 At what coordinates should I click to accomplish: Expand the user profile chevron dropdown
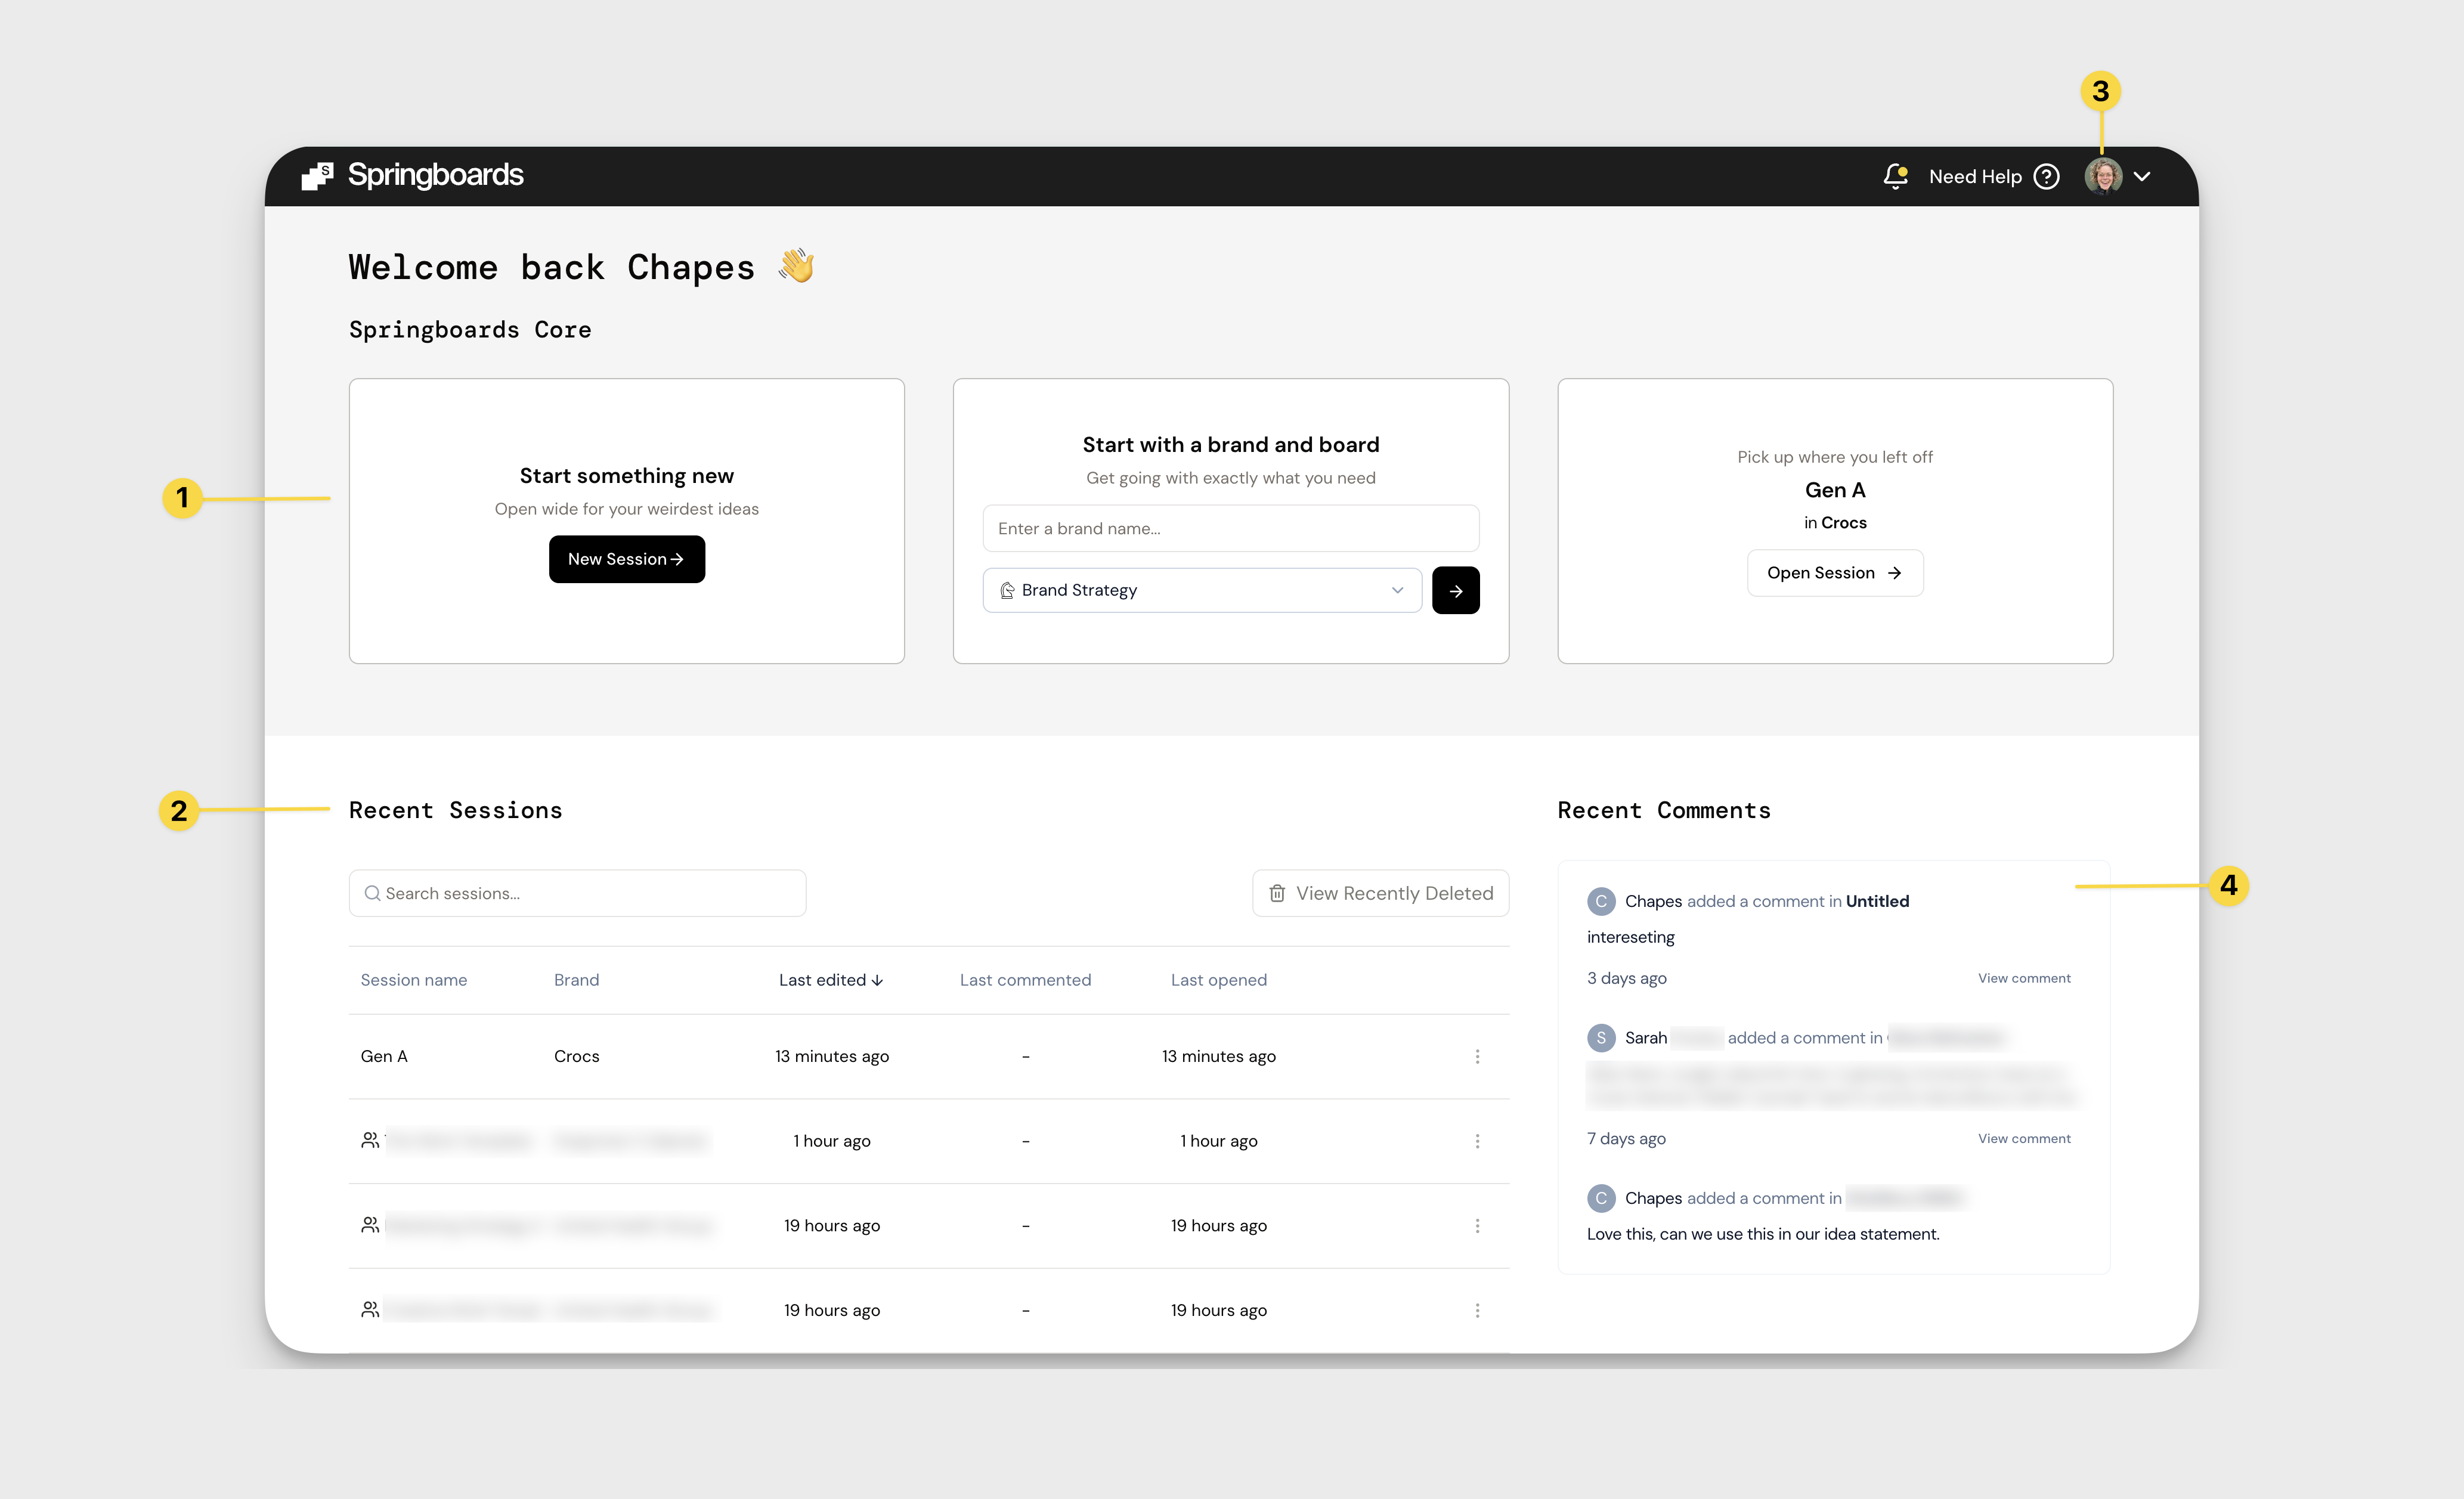coord(2142,176)
